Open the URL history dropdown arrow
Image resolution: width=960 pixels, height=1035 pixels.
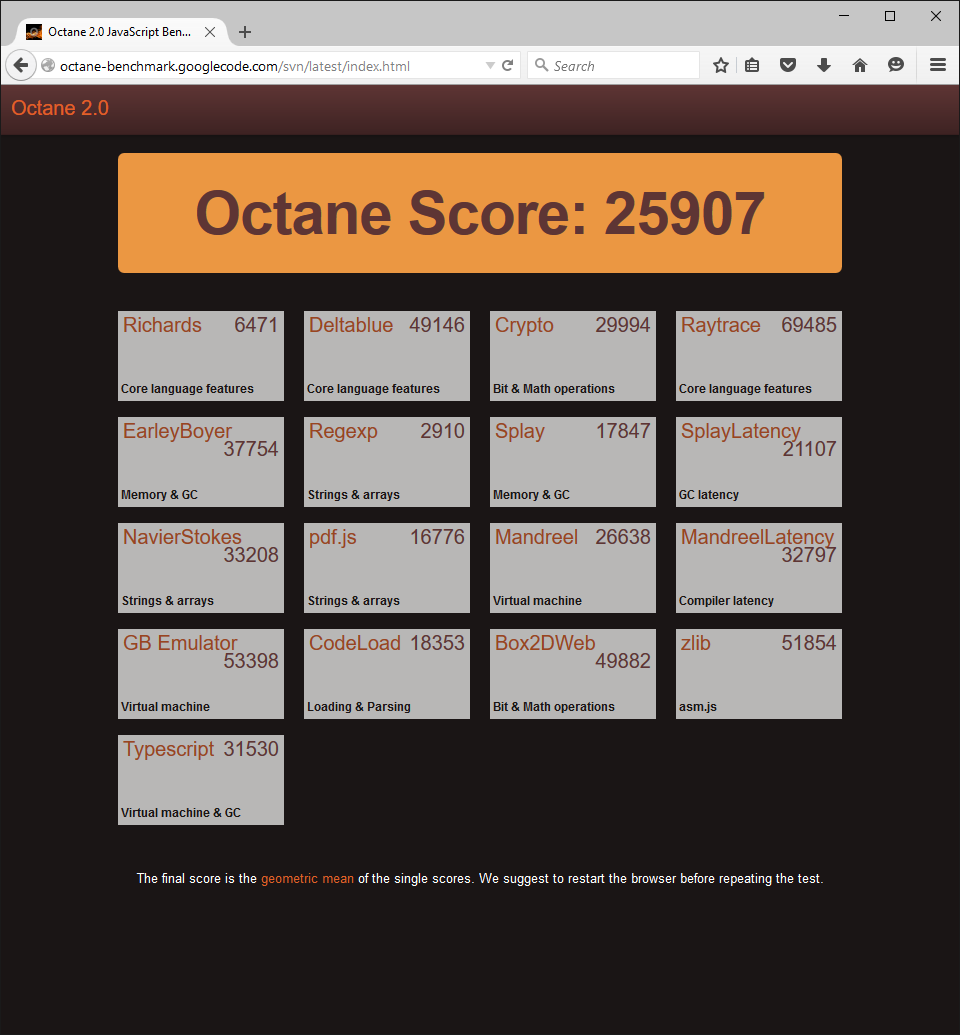coord(490,65)
